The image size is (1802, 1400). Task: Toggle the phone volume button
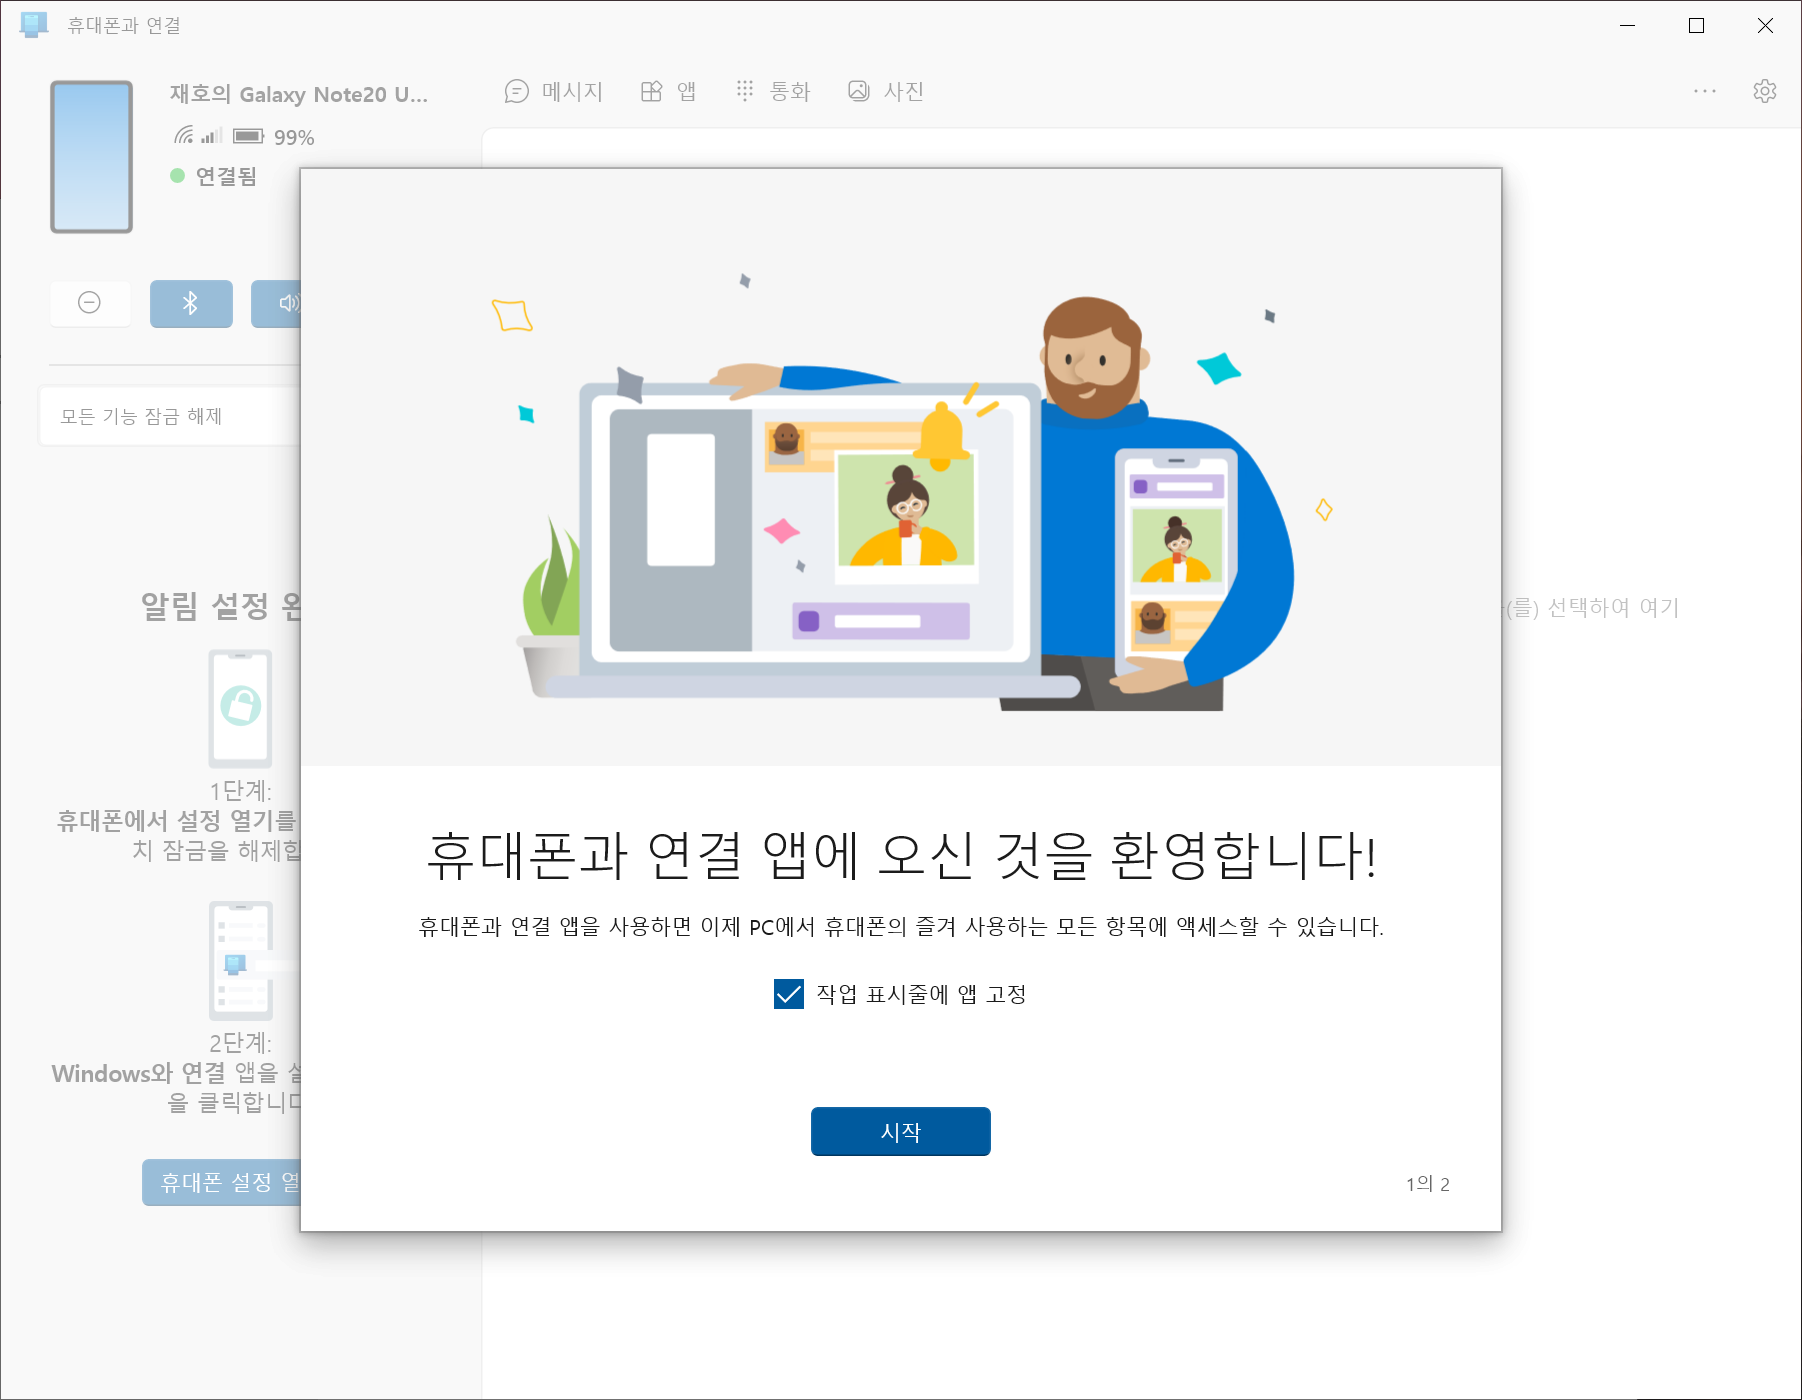pyautogui.click(x=276, y=303)
